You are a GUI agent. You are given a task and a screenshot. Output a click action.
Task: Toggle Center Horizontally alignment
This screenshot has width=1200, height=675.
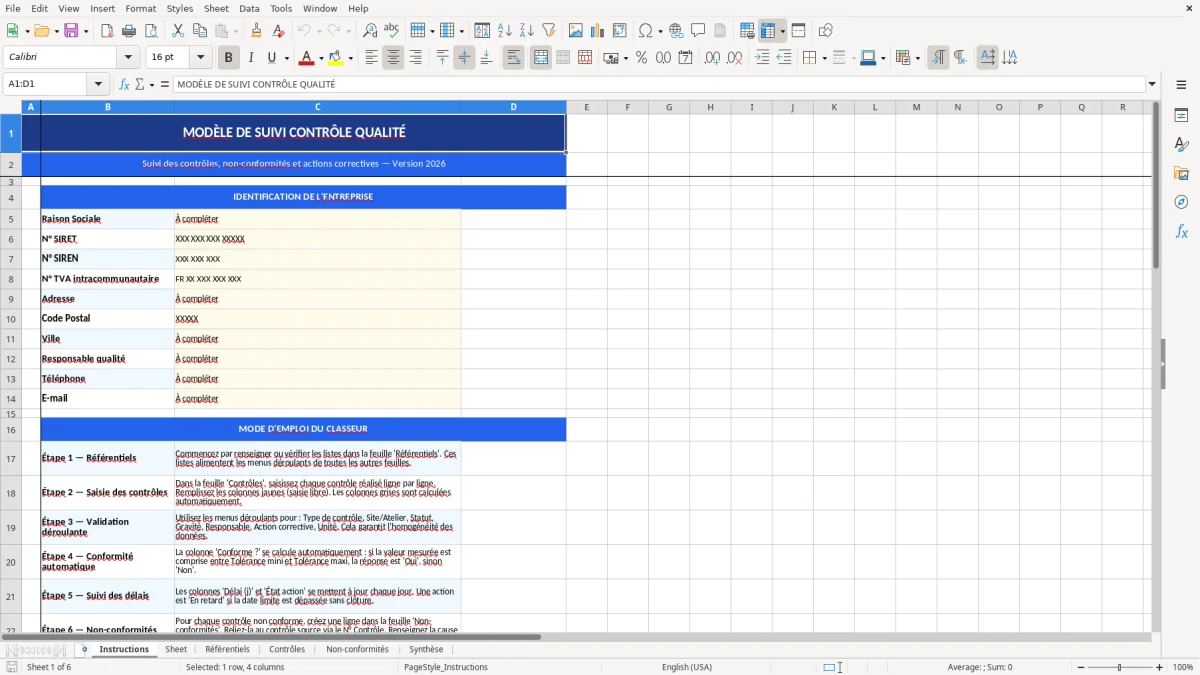393,58
